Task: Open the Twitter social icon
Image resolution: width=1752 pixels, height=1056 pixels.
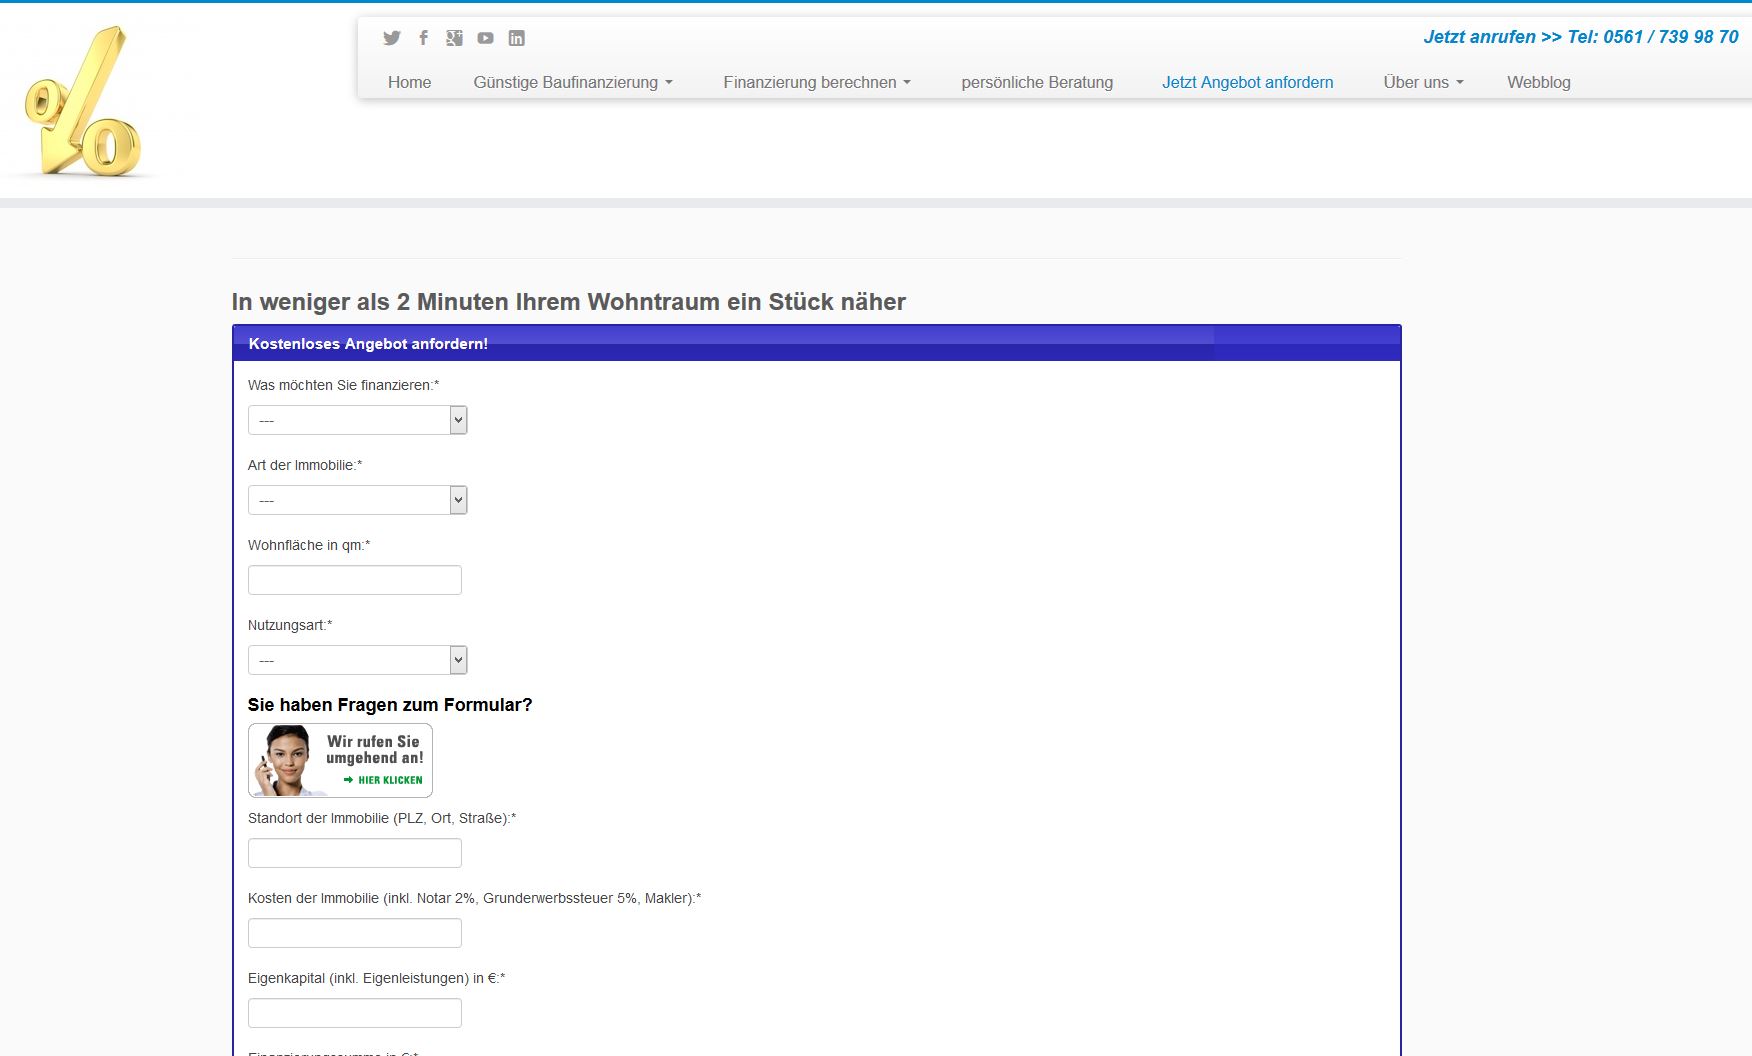Action: pos(391,38)
